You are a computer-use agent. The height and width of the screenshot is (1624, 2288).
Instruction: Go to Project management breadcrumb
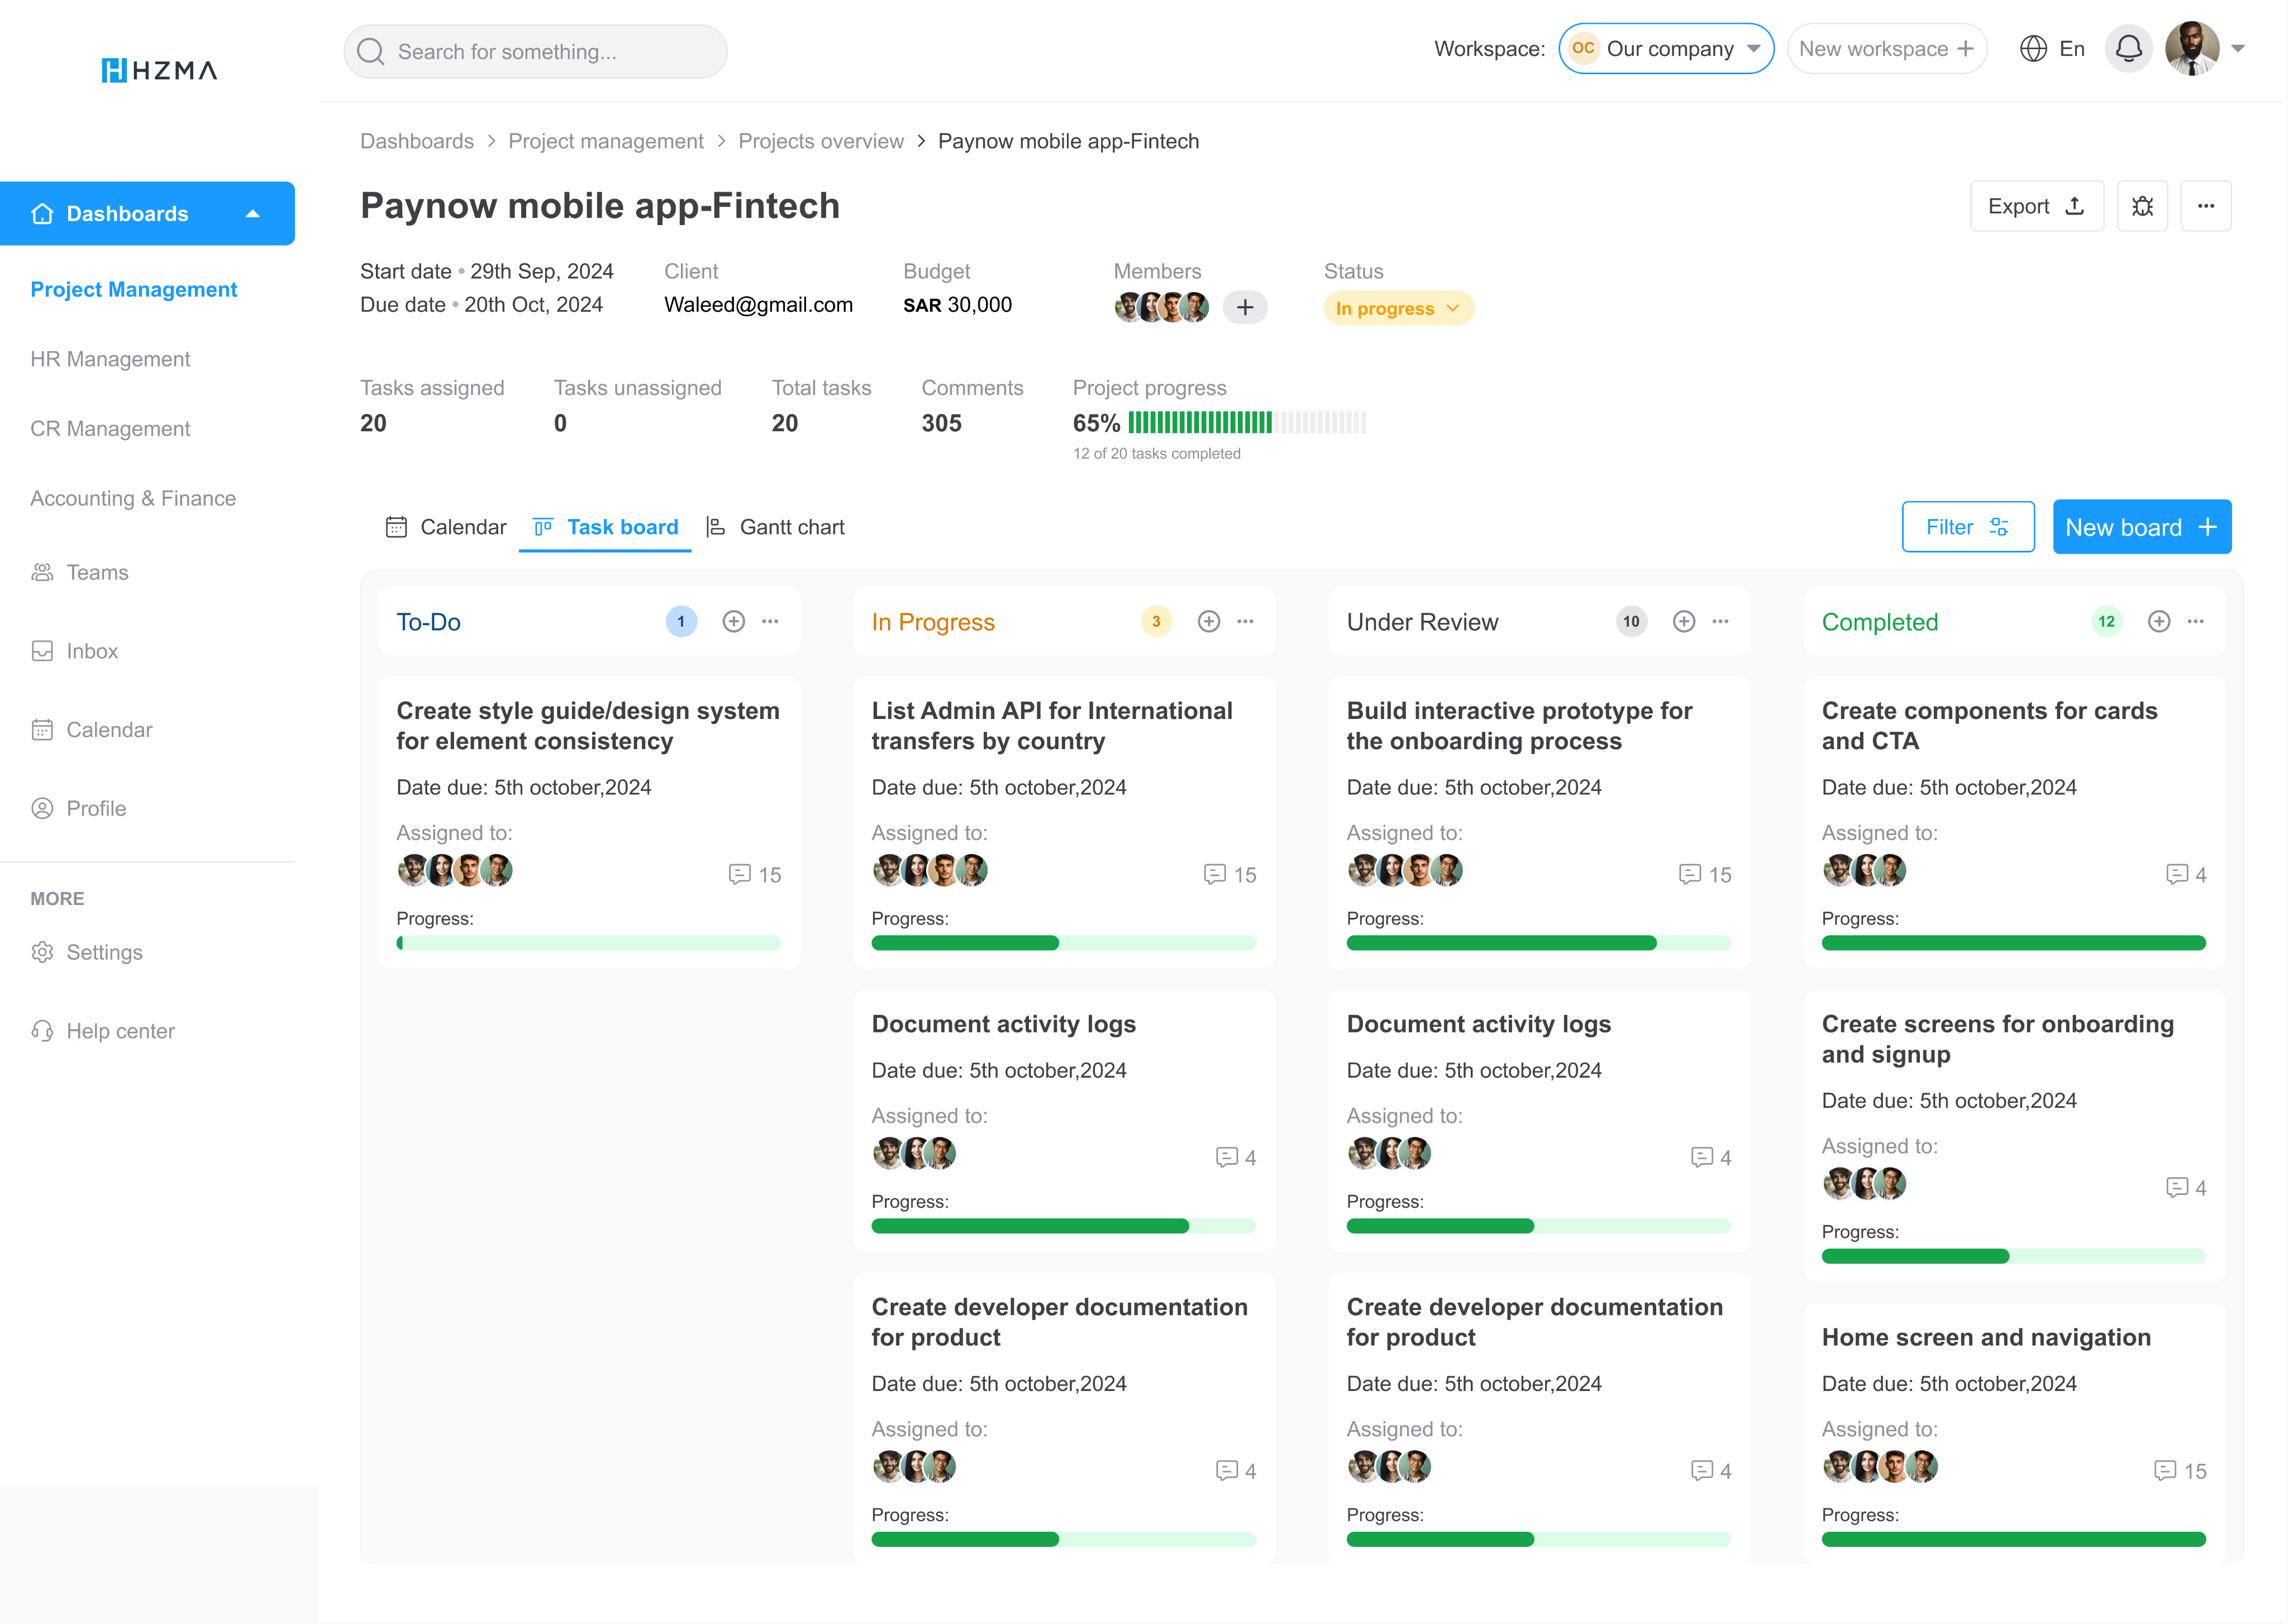click(606, 141)
